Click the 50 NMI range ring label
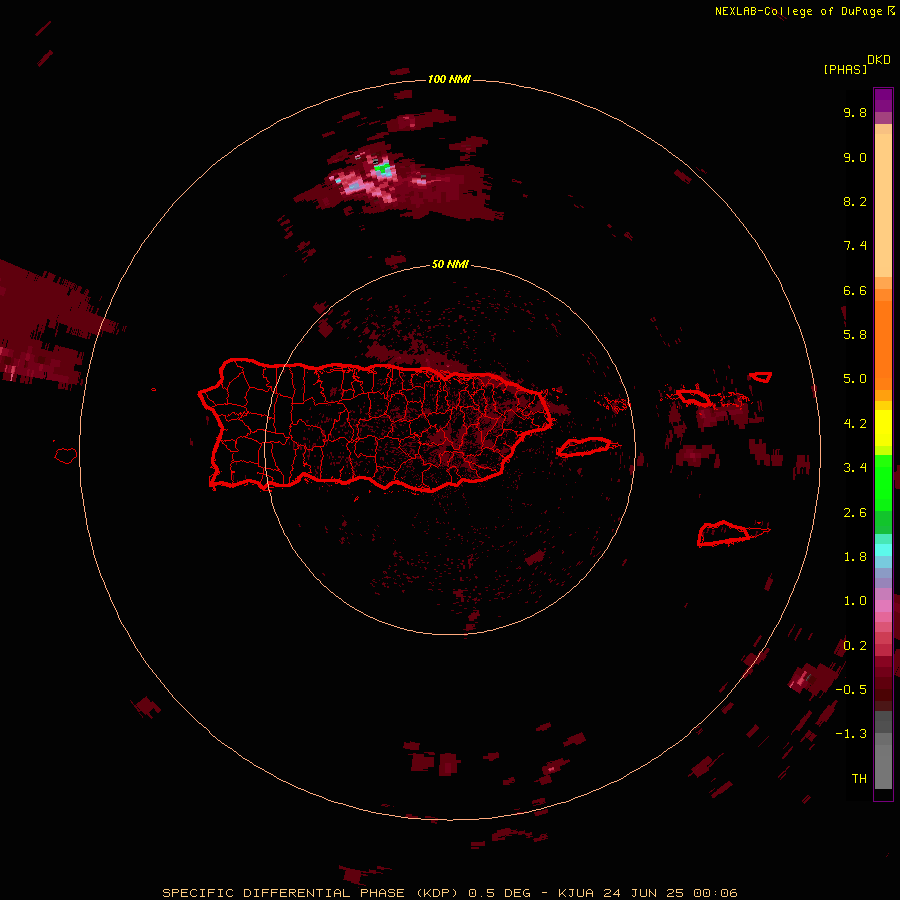The width and height of the screenshot is (900, 900). (x=450, y=264)
